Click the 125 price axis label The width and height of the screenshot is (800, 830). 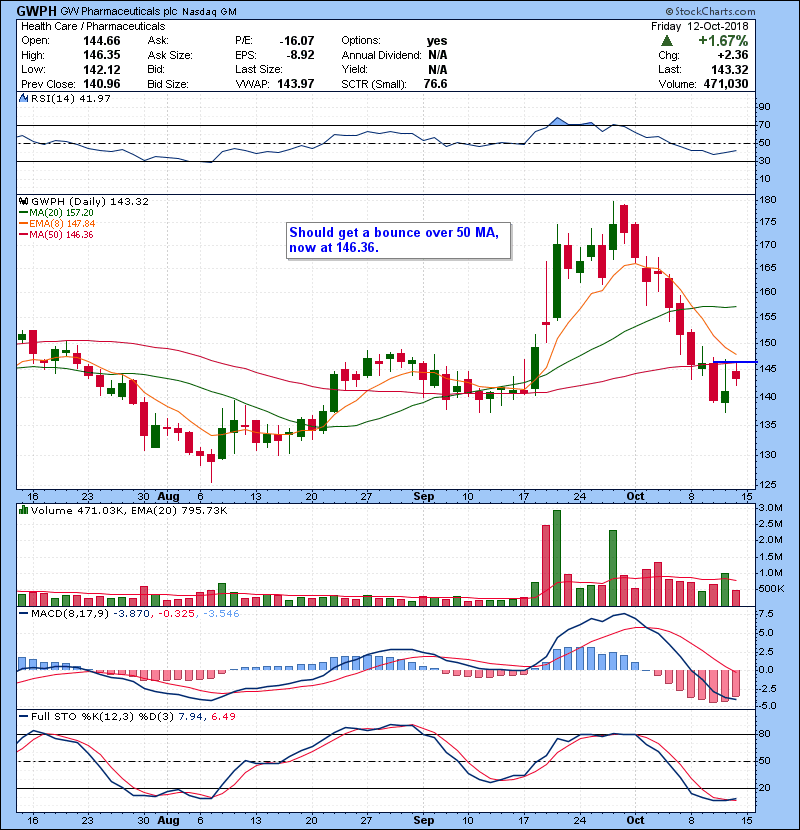[768, 484]
